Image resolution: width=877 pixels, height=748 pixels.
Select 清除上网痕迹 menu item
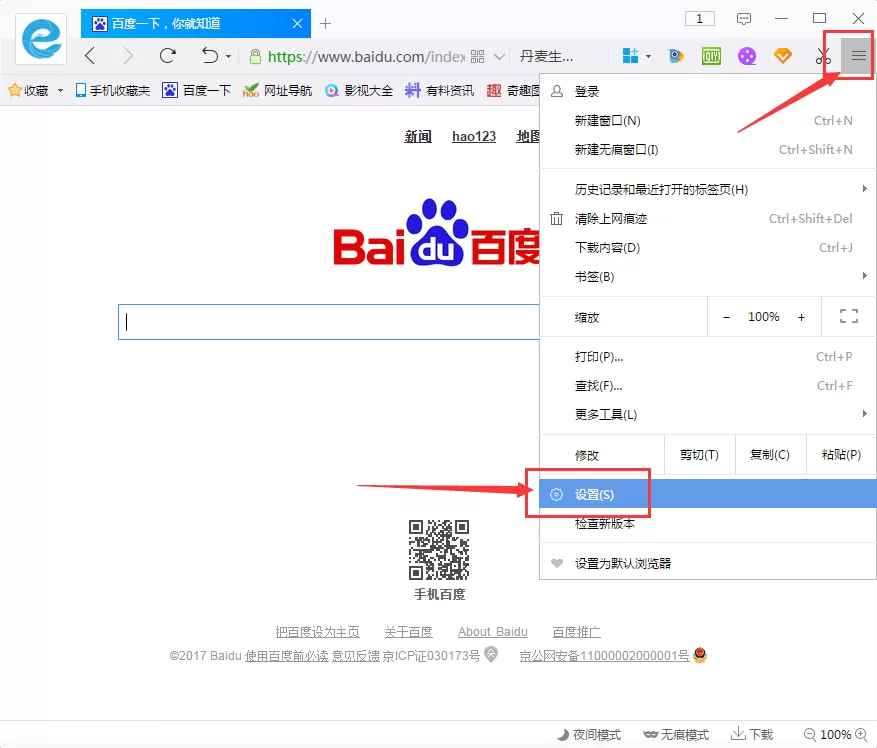coord(707,218)
